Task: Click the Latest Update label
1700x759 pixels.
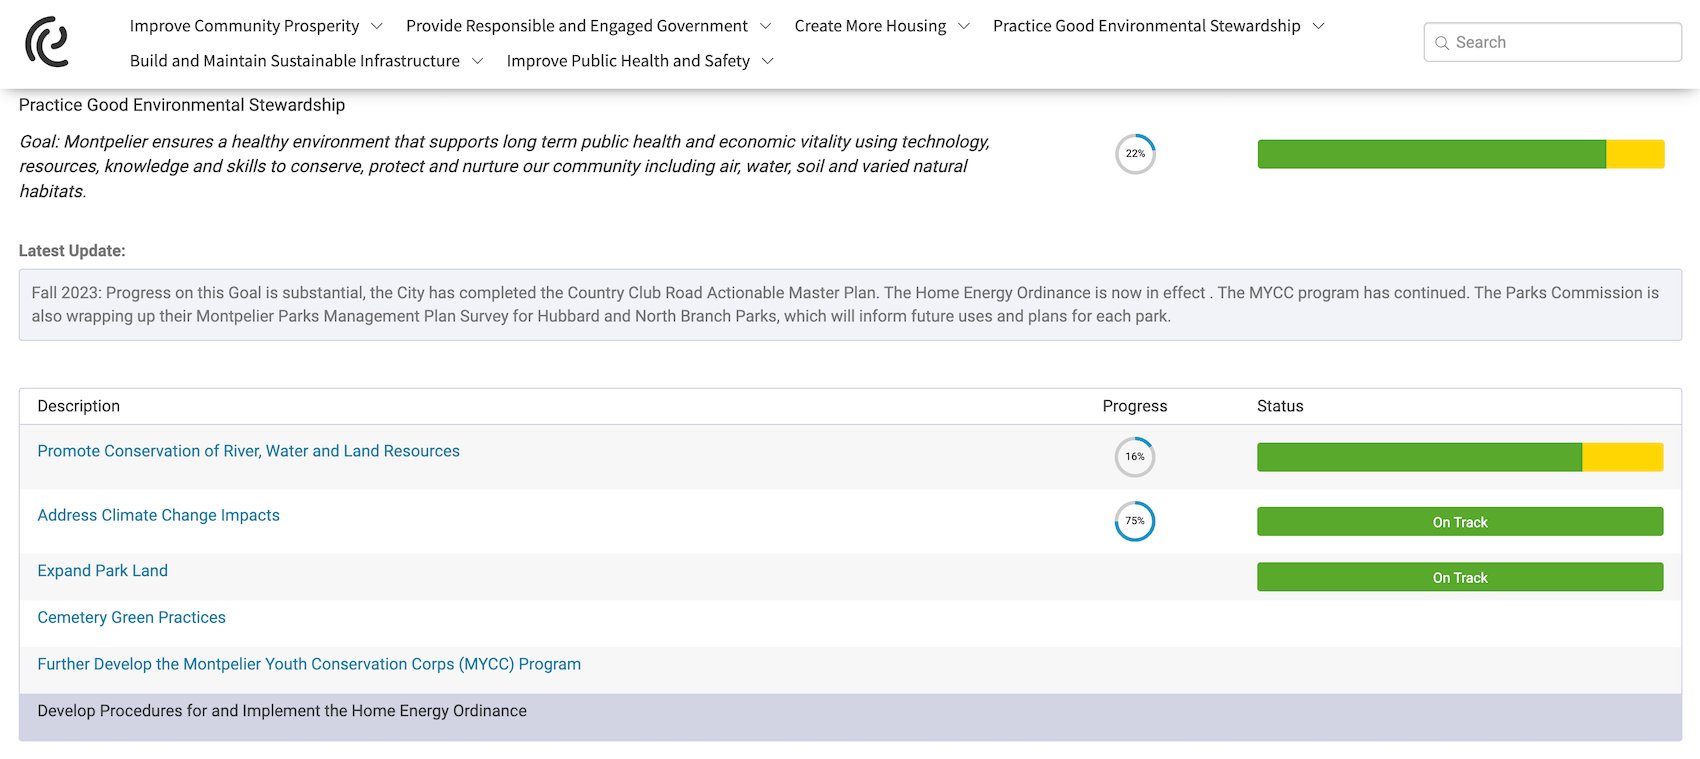Action: (72, 251)
